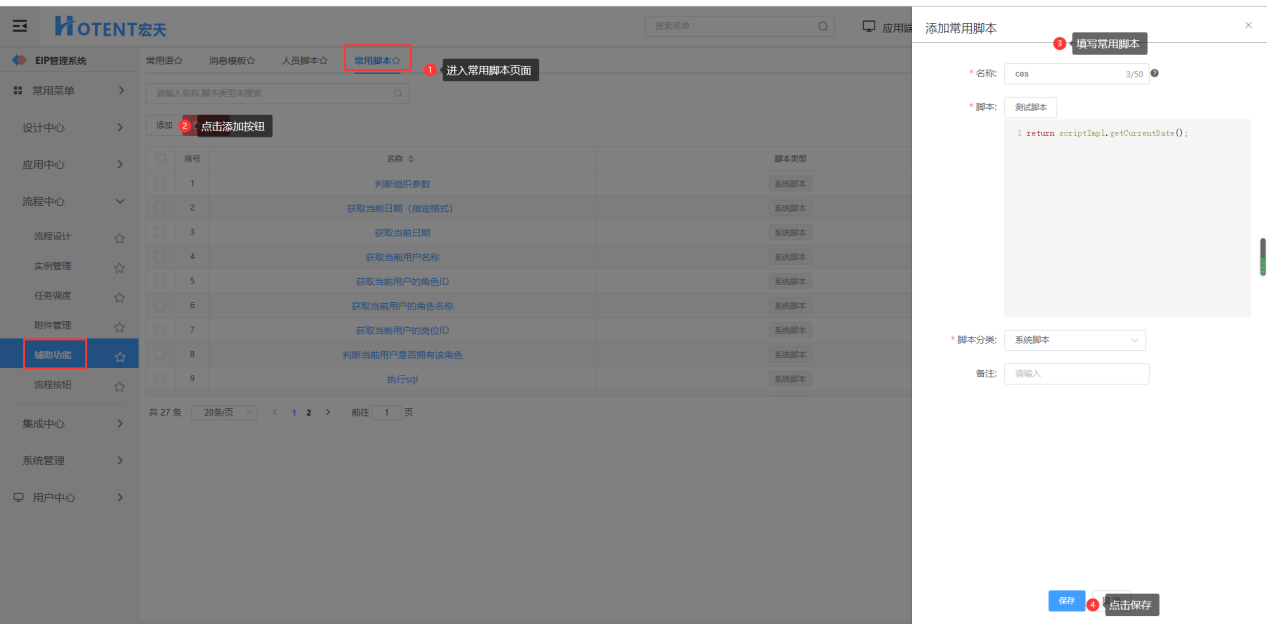
Task: Switch to the 消息模板 tab
Action: pyautogui.click(x=231, y=61)
